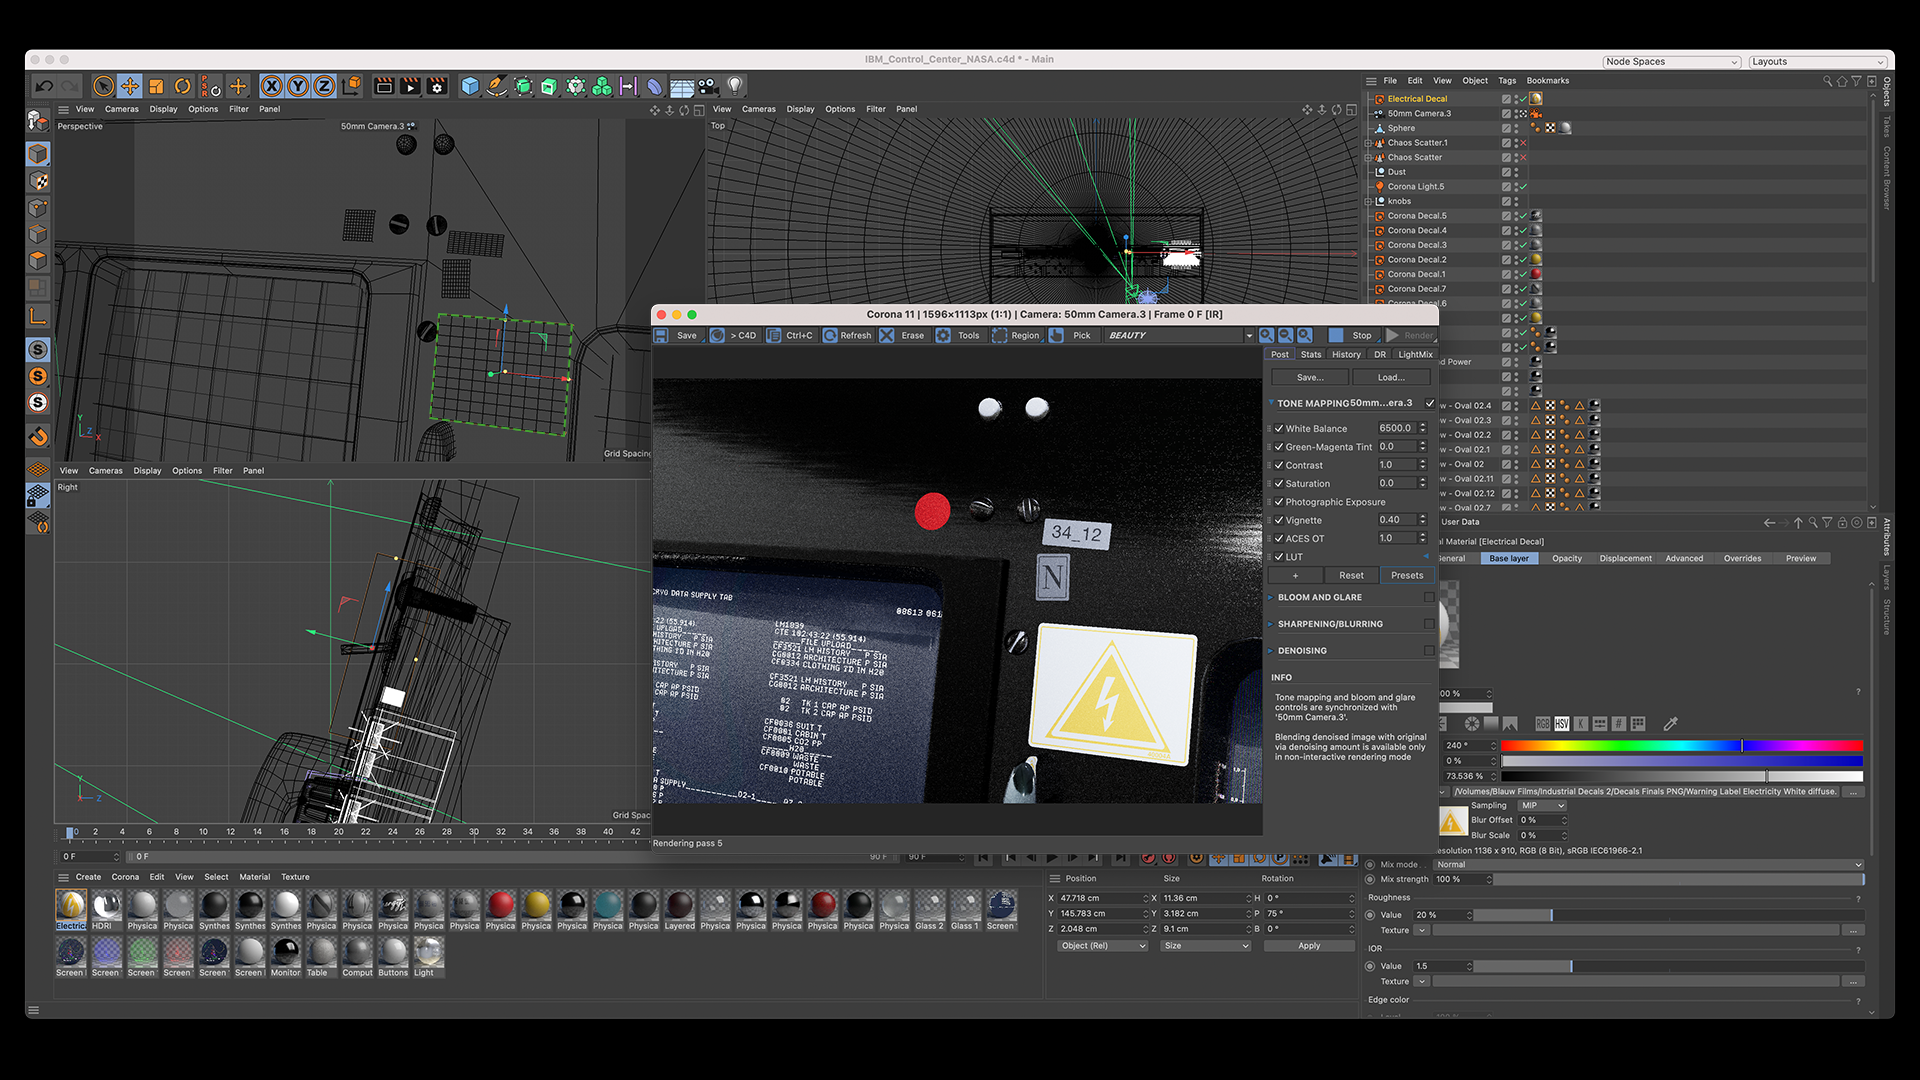This screenshot has height=1080, width=1920.
Task: Click the Load... button in Post tab
Action: [x=1391, y=377]
